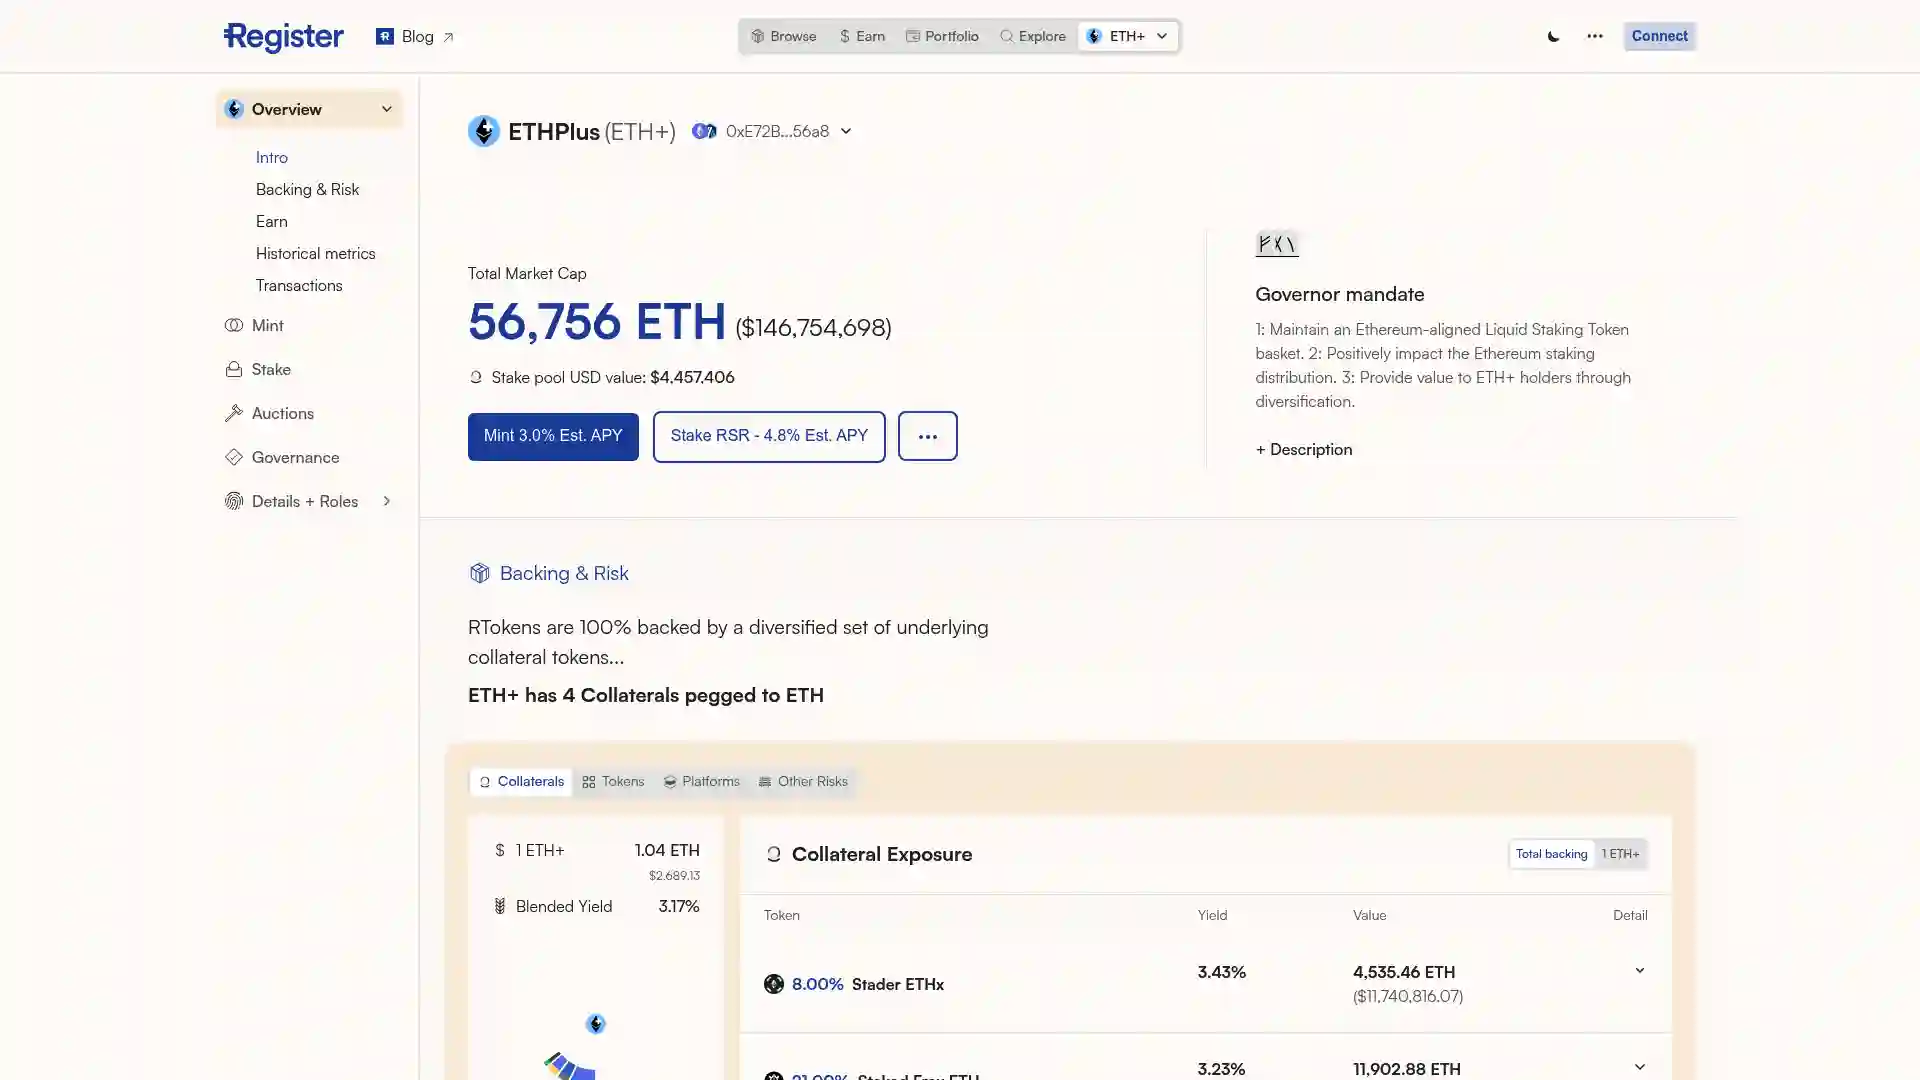Click the Register logo
This screenshot has height=1080, width=1920.
point(284,37)
